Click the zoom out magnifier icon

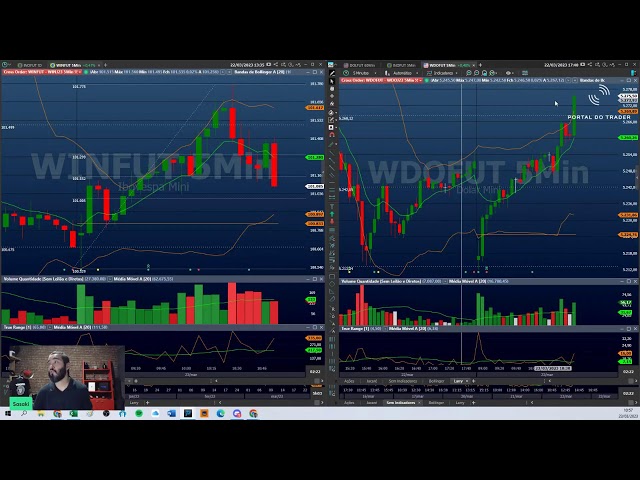coord(476,73)
